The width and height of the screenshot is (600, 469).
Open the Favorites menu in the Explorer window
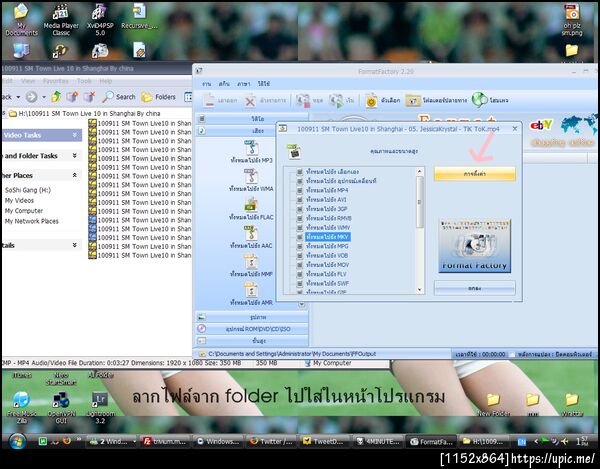(55, 81)
